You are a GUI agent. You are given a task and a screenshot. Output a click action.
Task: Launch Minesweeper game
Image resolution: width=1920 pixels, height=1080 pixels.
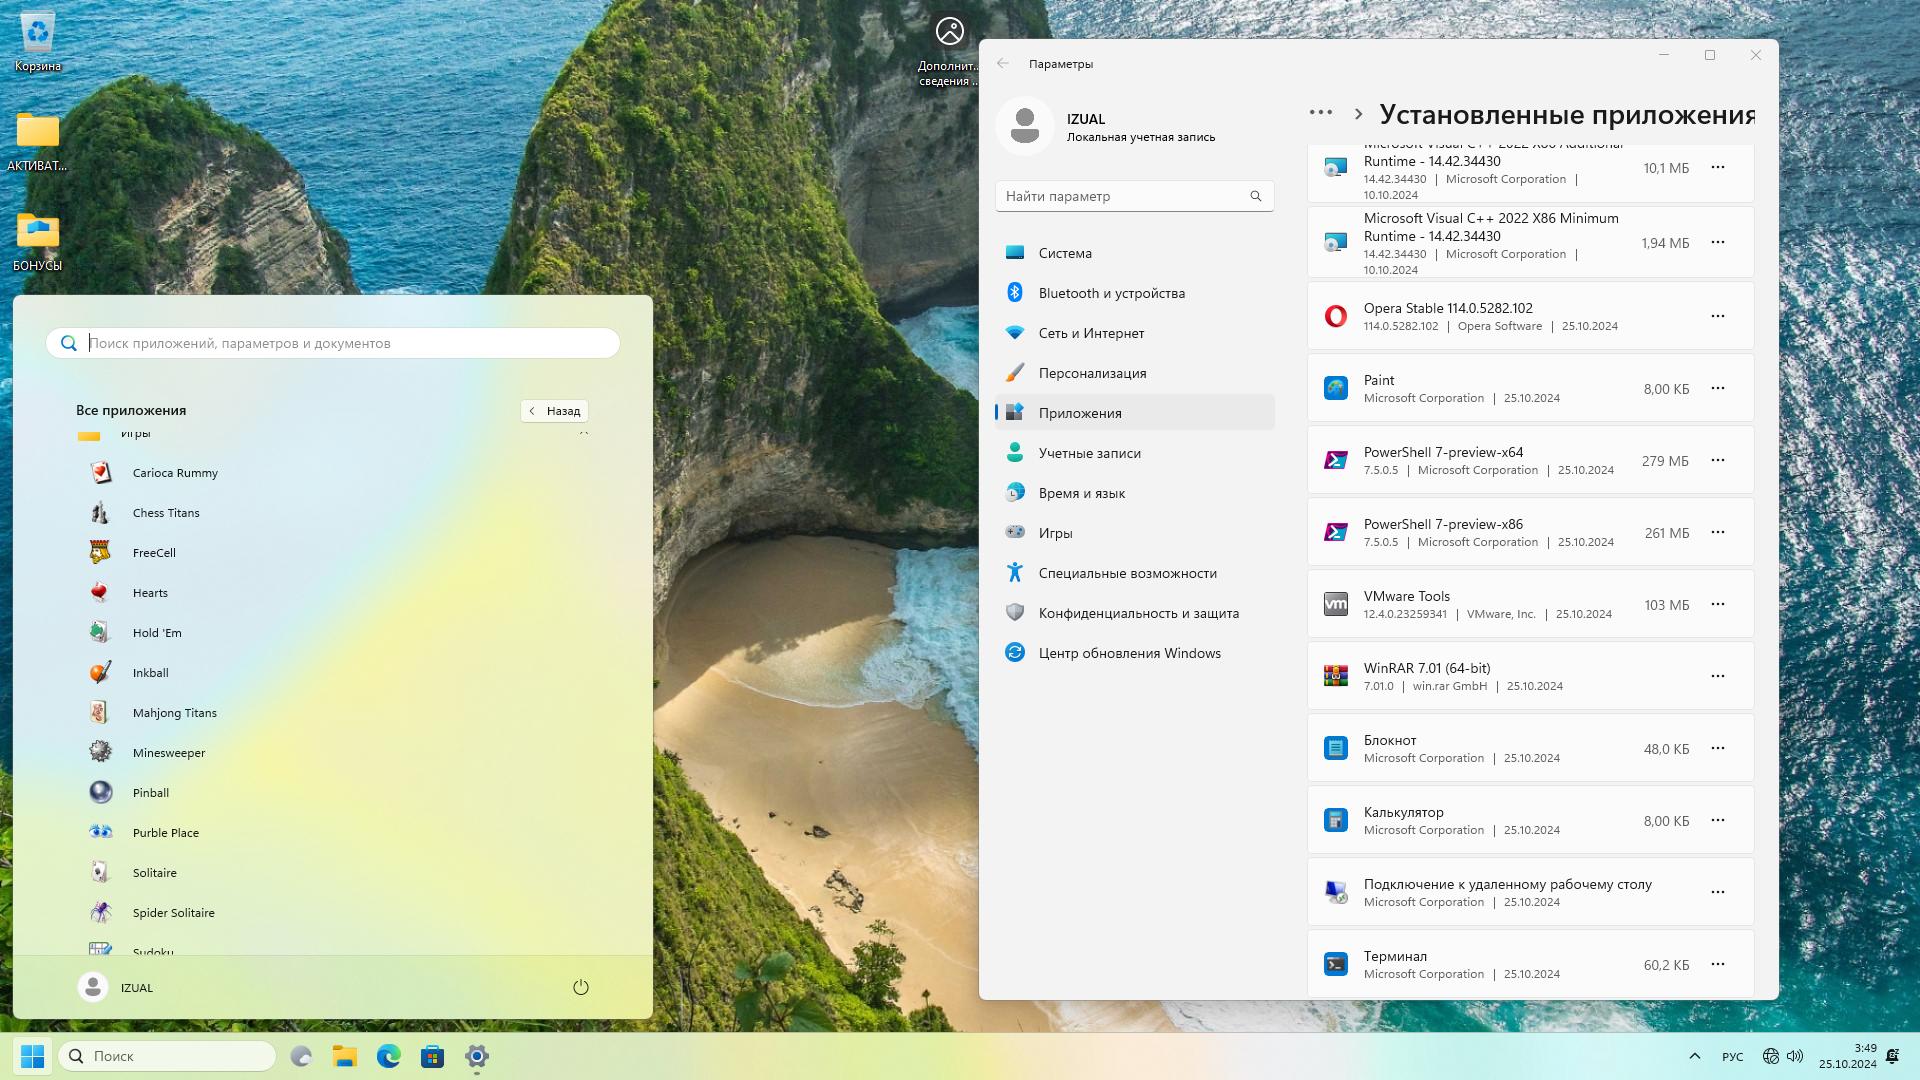[168, 753]
